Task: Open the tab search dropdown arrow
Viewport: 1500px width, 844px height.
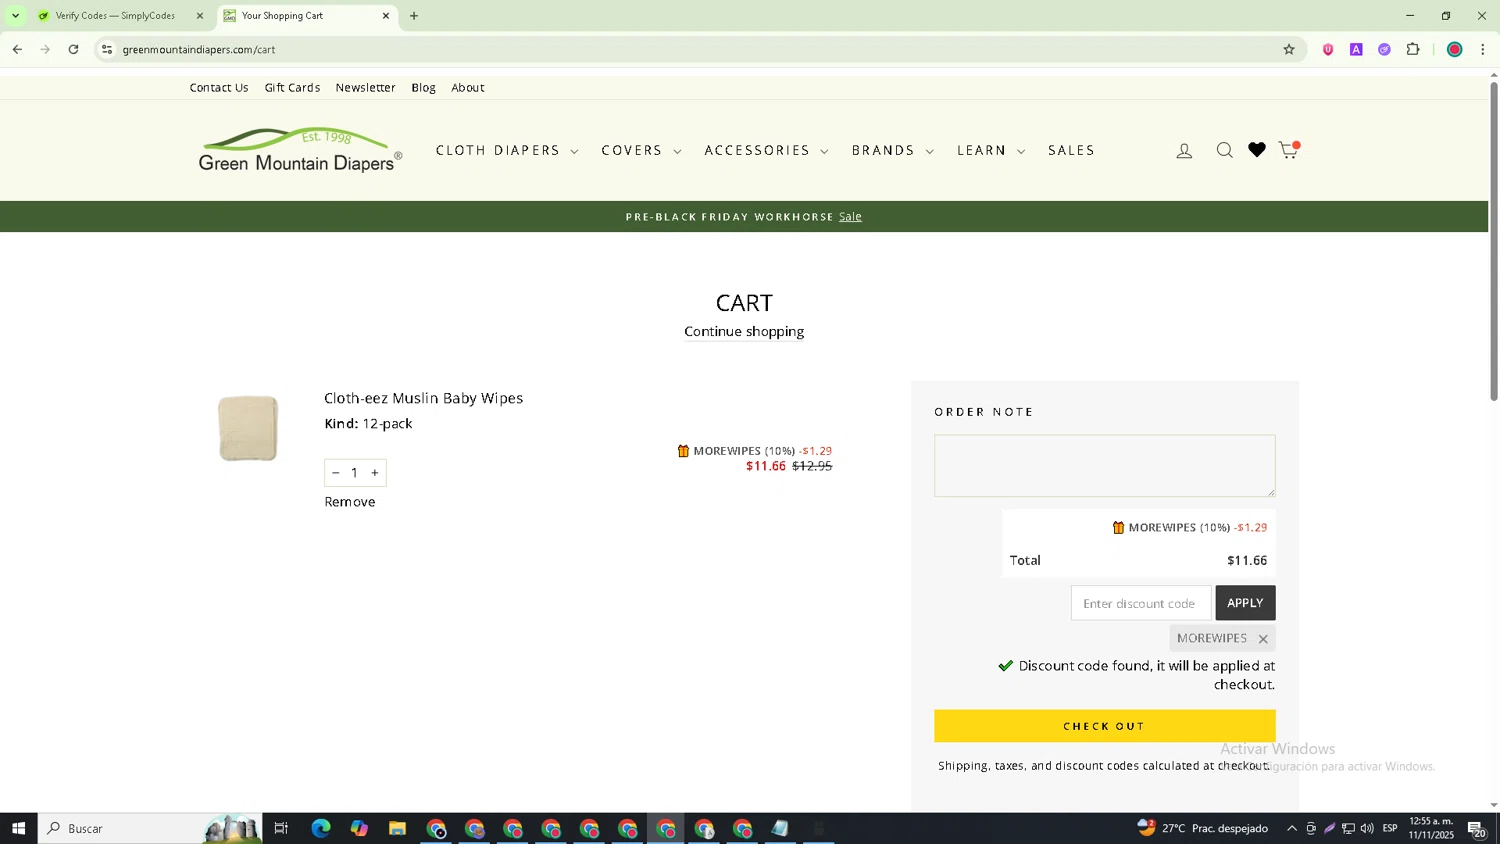Action: pos(15,16)
